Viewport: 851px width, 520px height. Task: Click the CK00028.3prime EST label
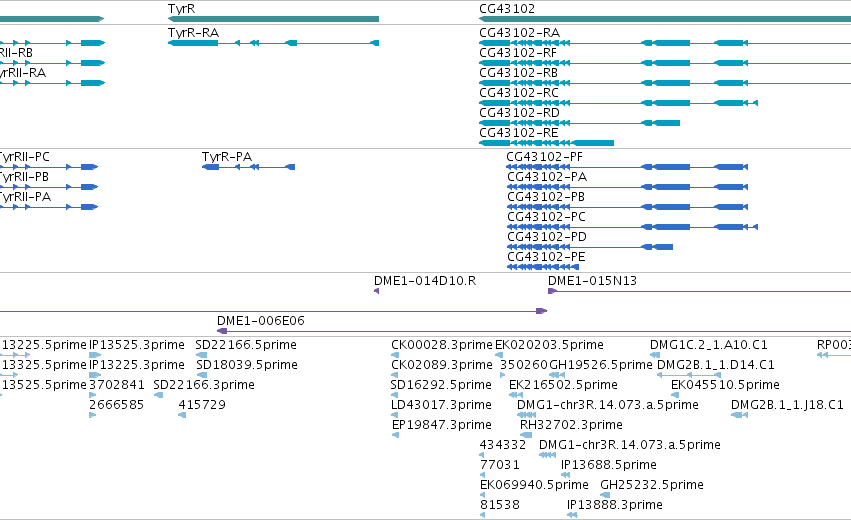point(442,345)
